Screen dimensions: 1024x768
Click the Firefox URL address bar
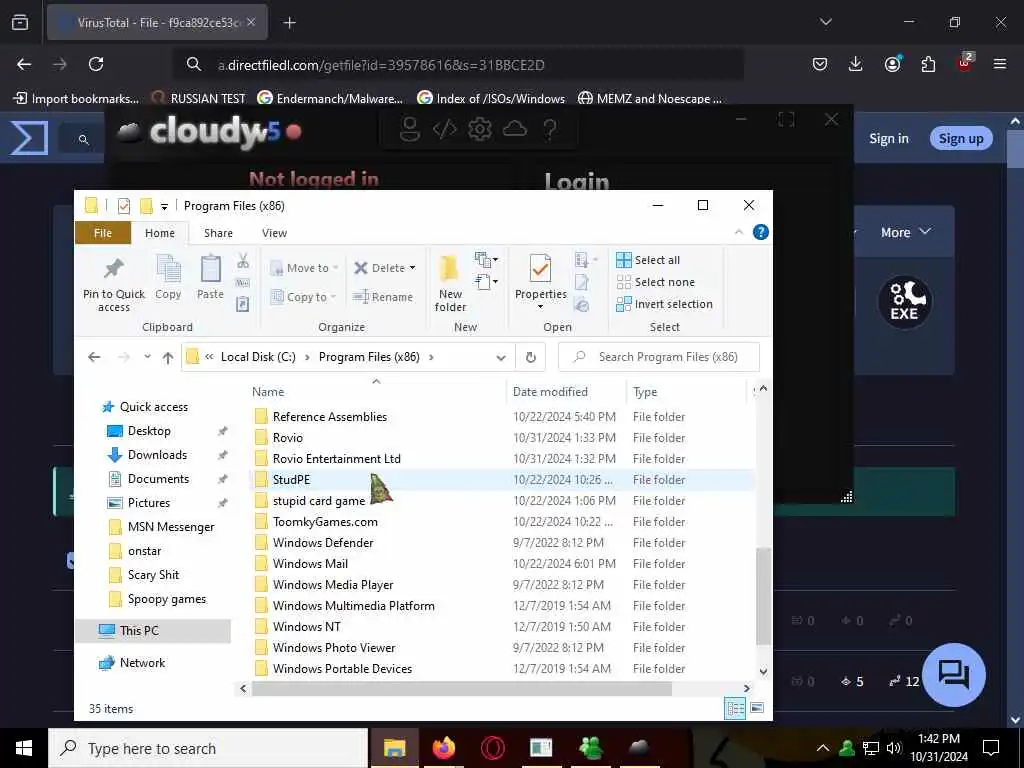(x=457, y=65)
